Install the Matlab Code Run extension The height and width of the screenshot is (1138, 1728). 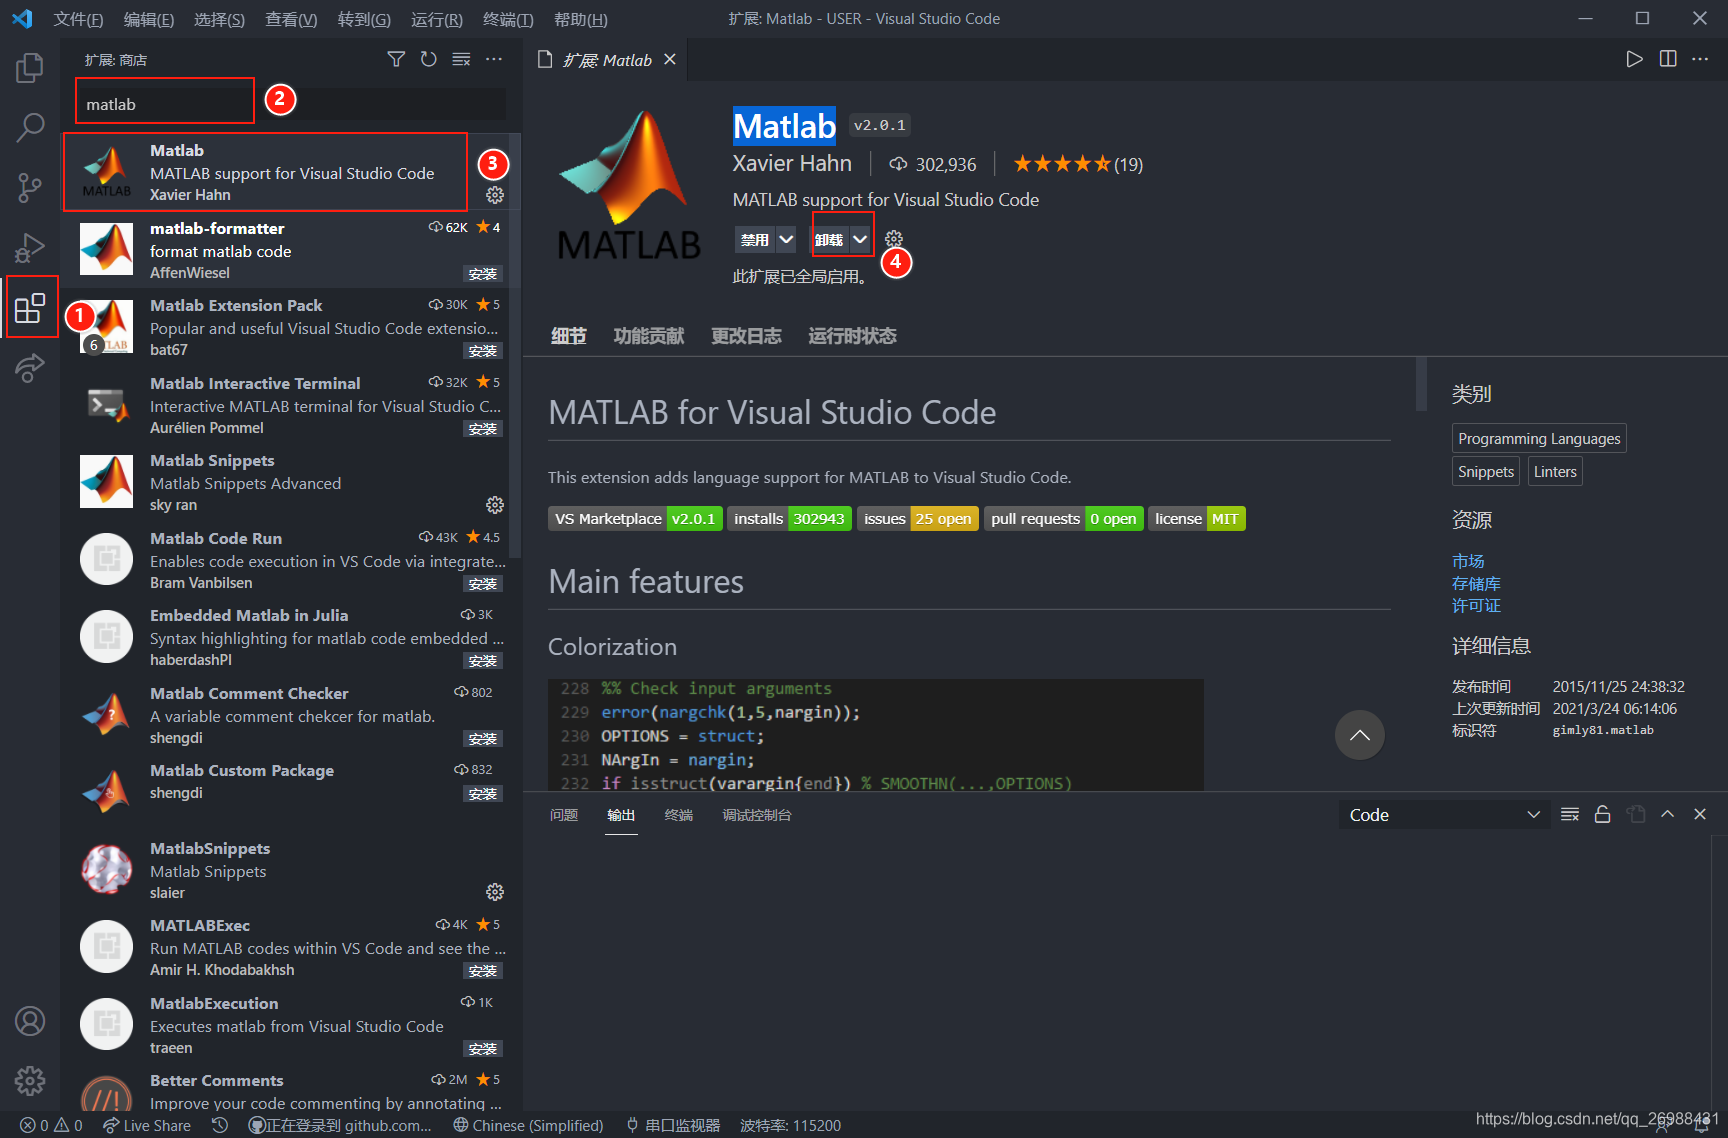[x=483, y=584]
